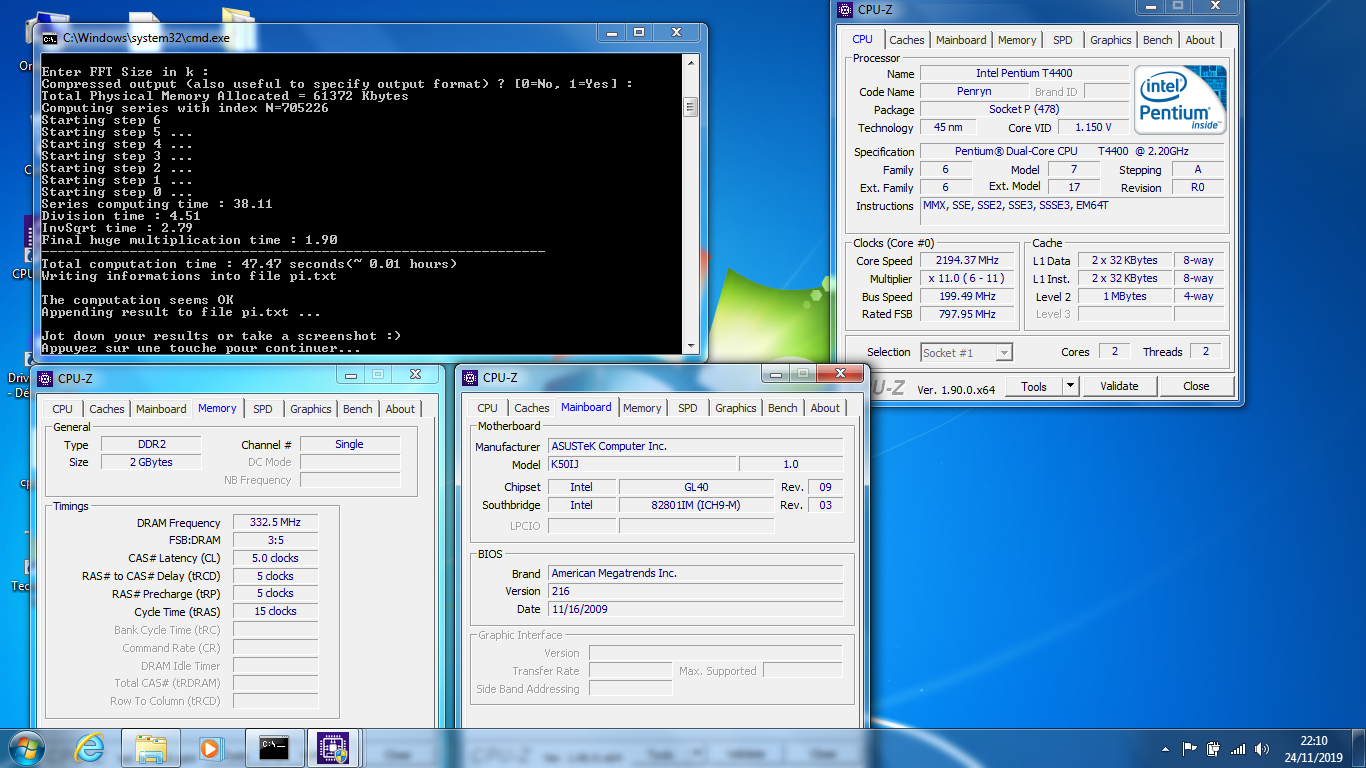Click the BIOS Date value 11/16/2009
This screenshot has width=1366, height=768.
[x=696, y=610]
